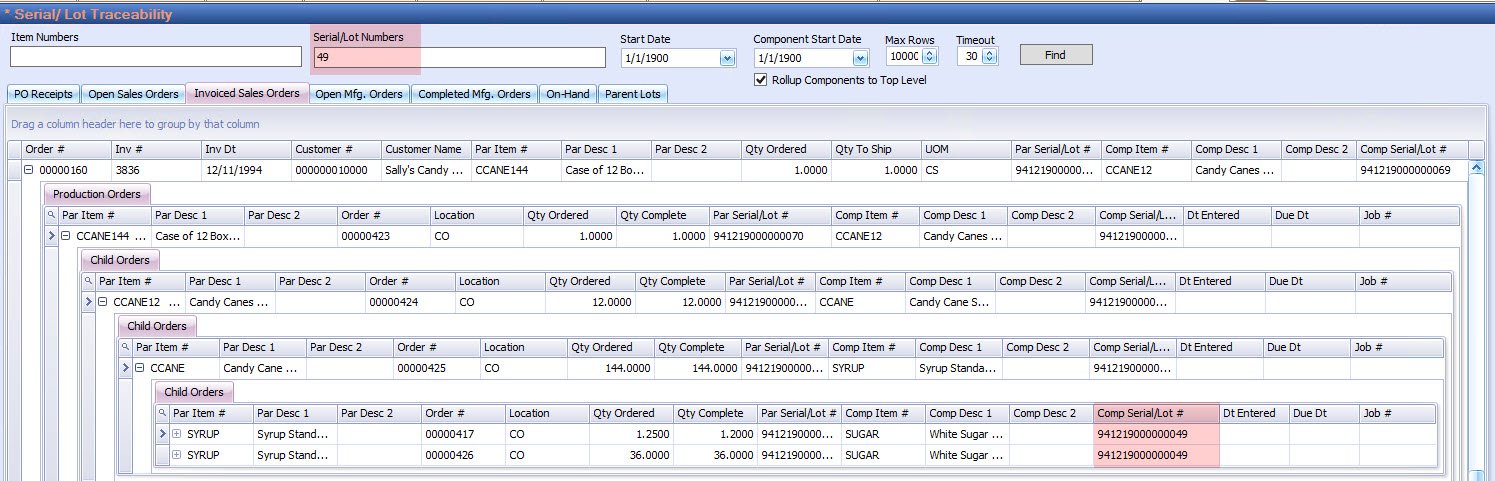1495x481 pixels.
Task: Click row indicator arrow beside CCANE144 row
Action: 52,236
